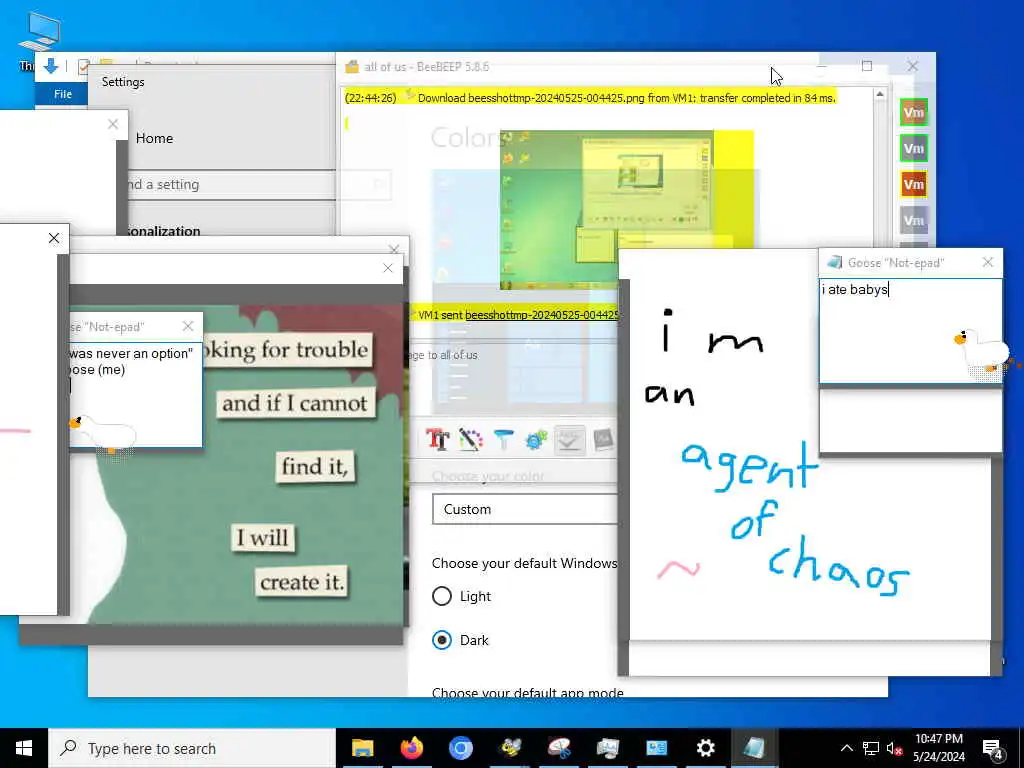
Task: Open the Windows Start menu
Action: coord(24,748)
